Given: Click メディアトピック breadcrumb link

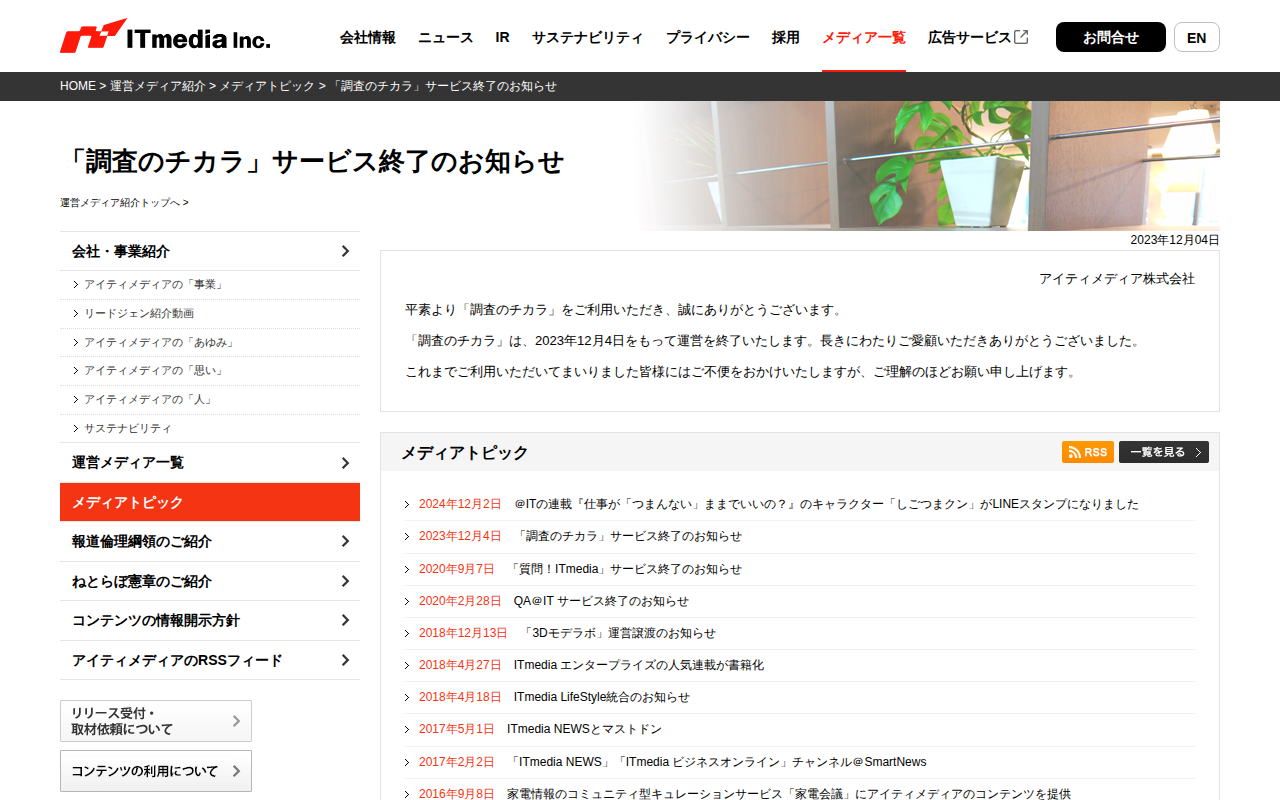Looking at the screenshot, I should 267,86.
